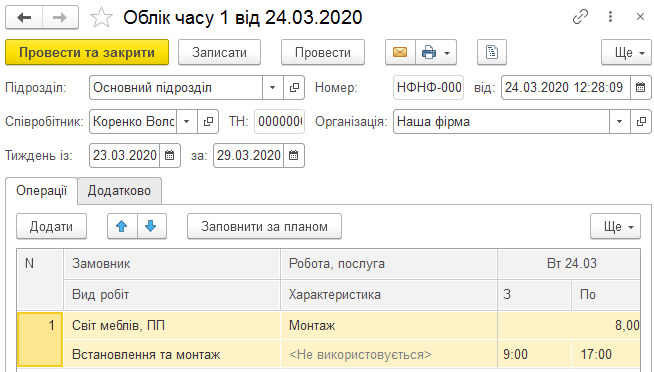Click Додати button
654x372 pixels.
(51, 226)
